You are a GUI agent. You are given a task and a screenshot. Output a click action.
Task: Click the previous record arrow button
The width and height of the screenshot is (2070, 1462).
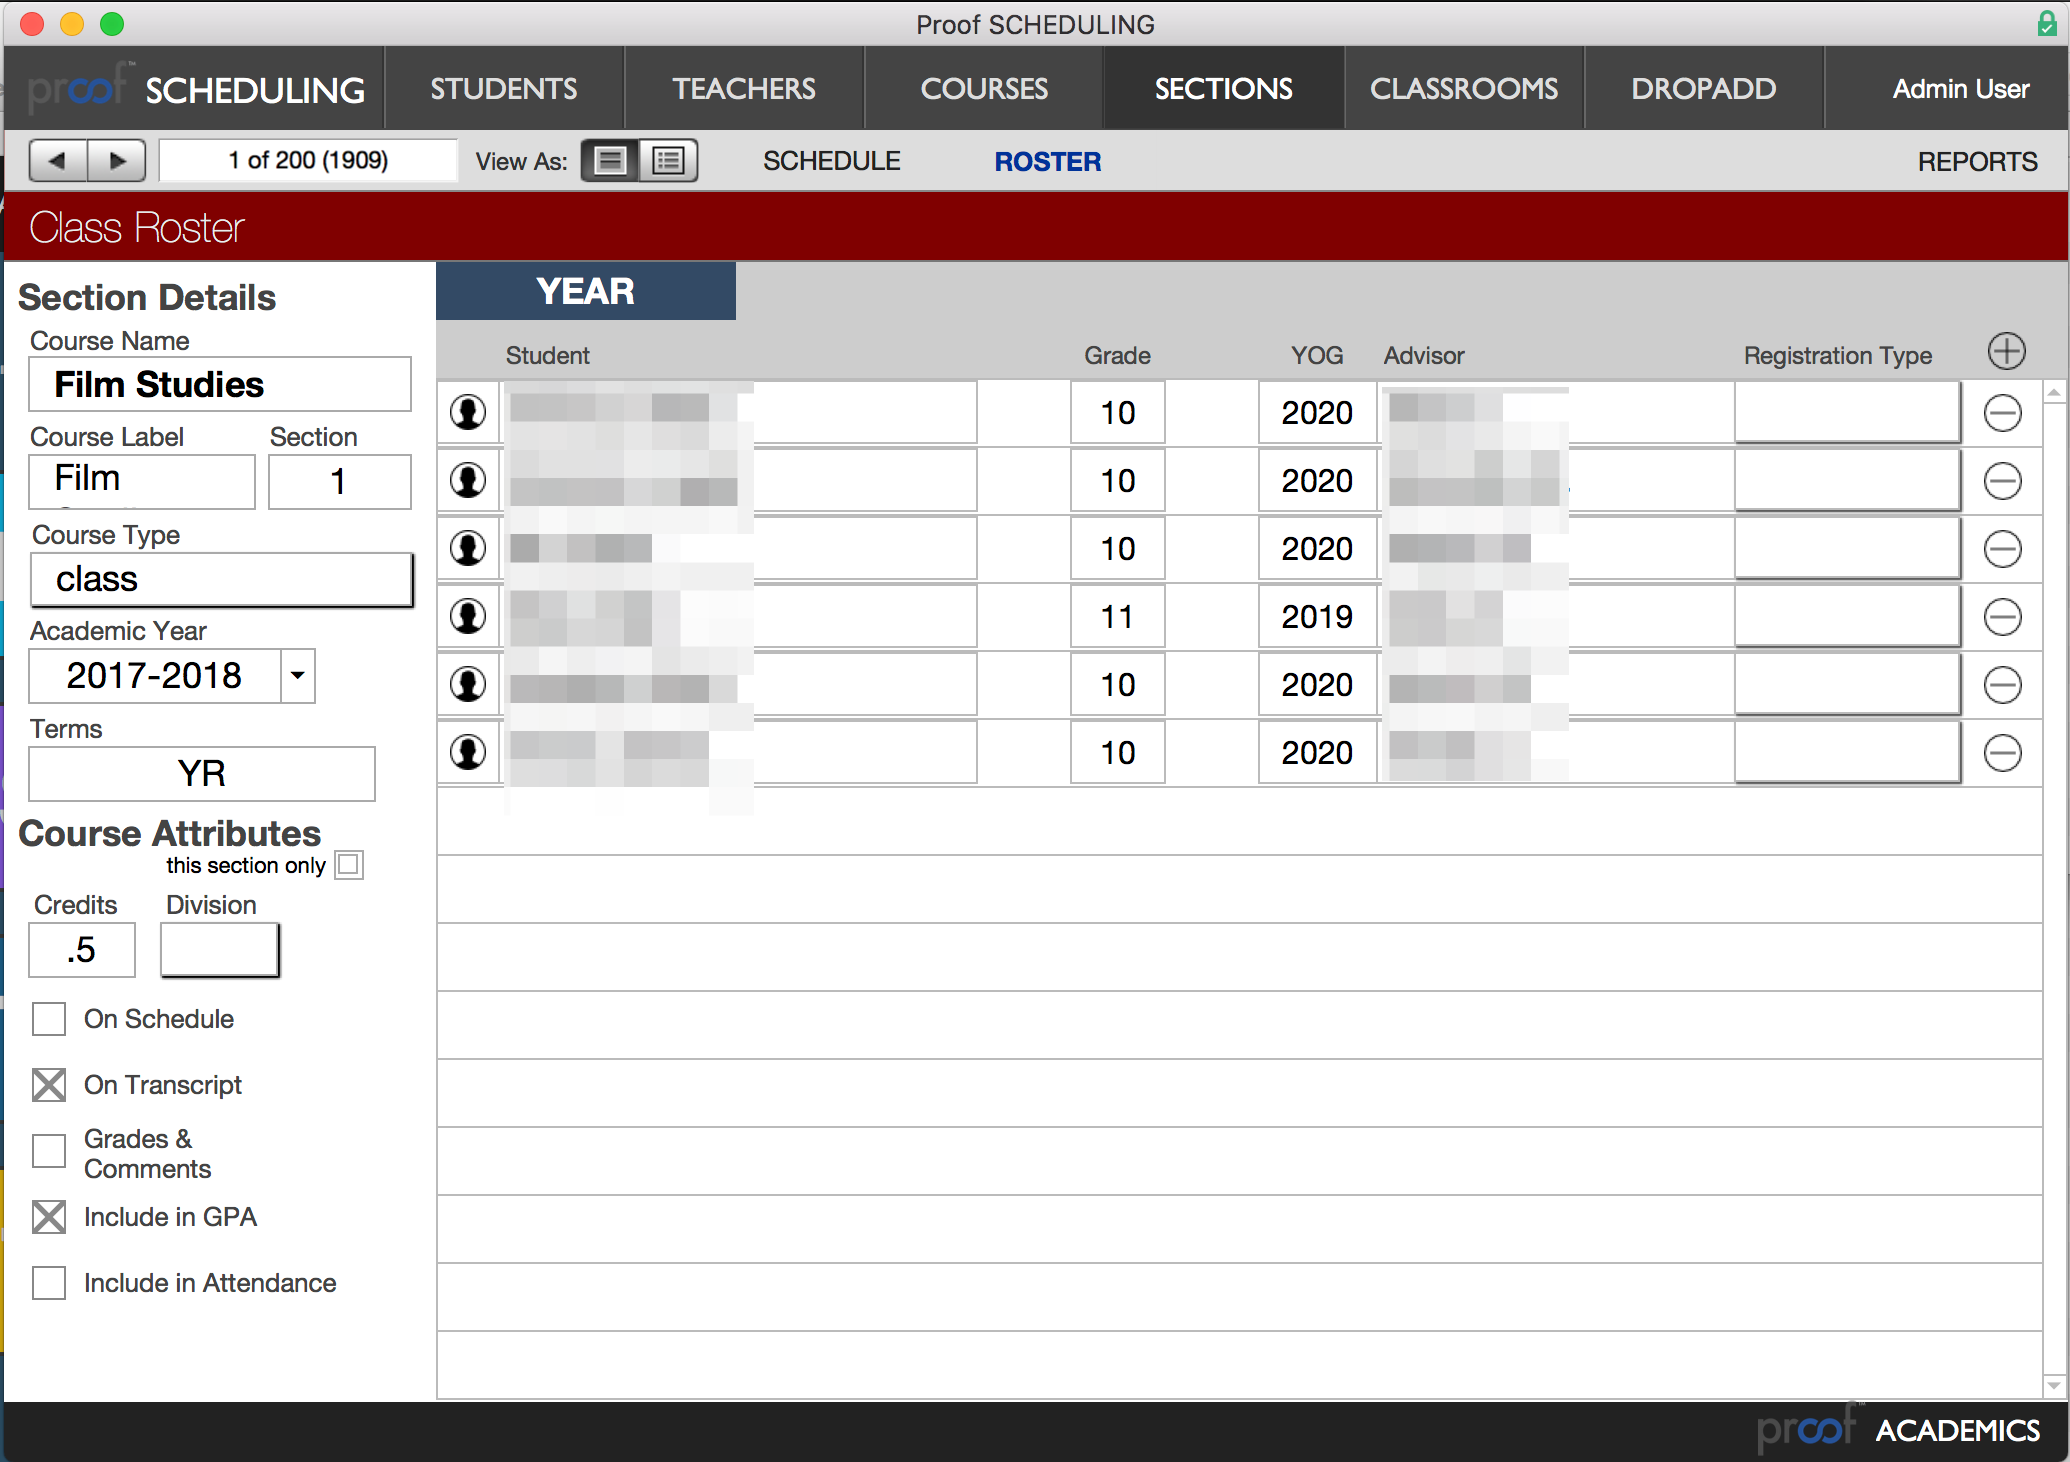tap(58, 160)
